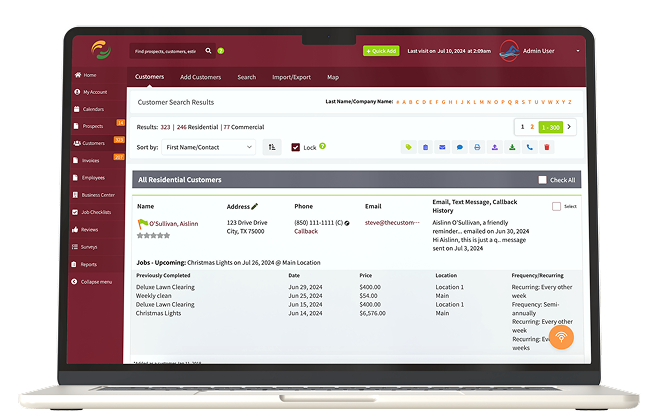This screenshot has height=414, width=658.
Task: Click the printer icon in toolbar
Action: click(x=477, y=147)
